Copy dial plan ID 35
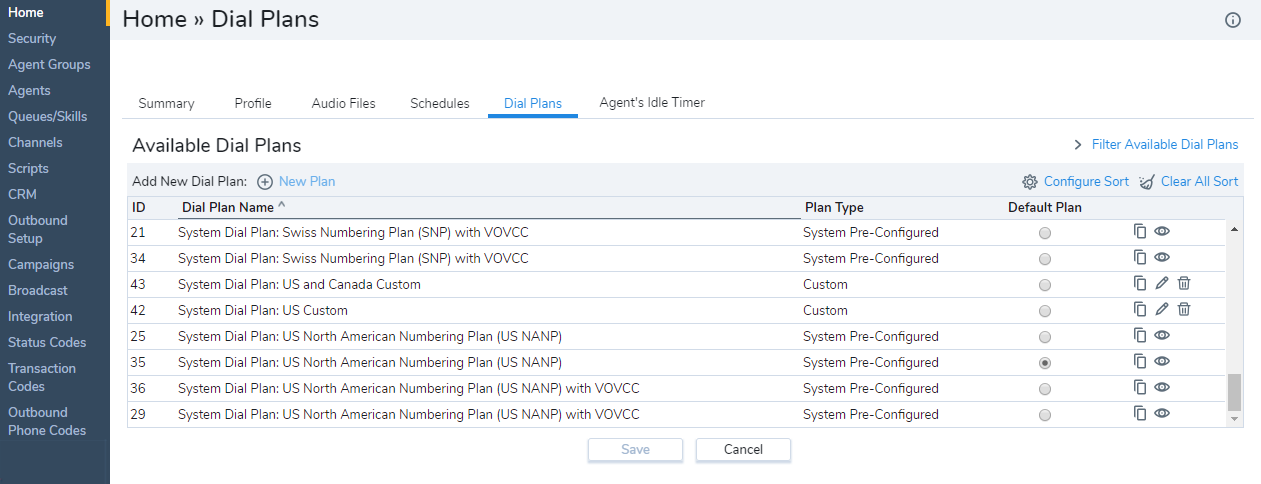Image resolution: width=1261 pixels, height=484 pixels. click(x=1140, y=361)
